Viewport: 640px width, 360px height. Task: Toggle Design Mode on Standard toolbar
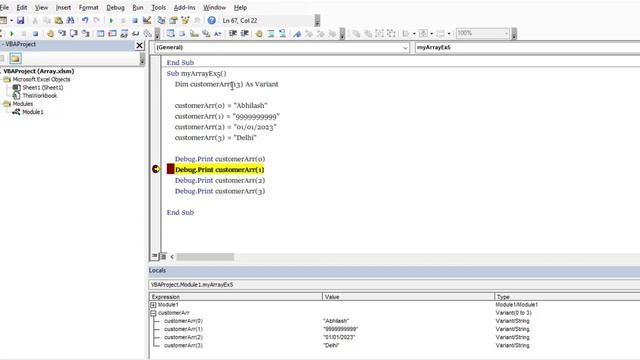(147, 20)
